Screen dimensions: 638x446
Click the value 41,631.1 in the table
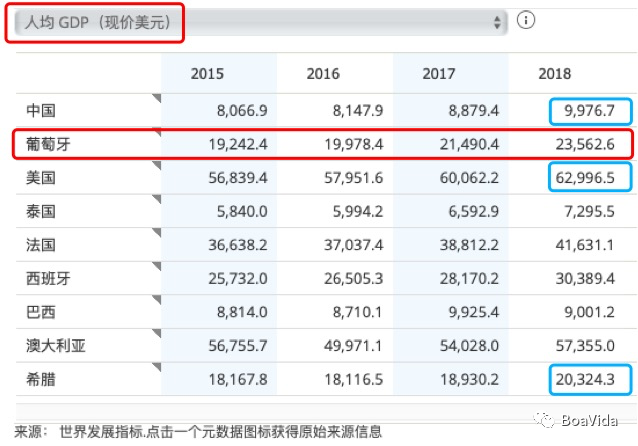[x=585, y=245]
